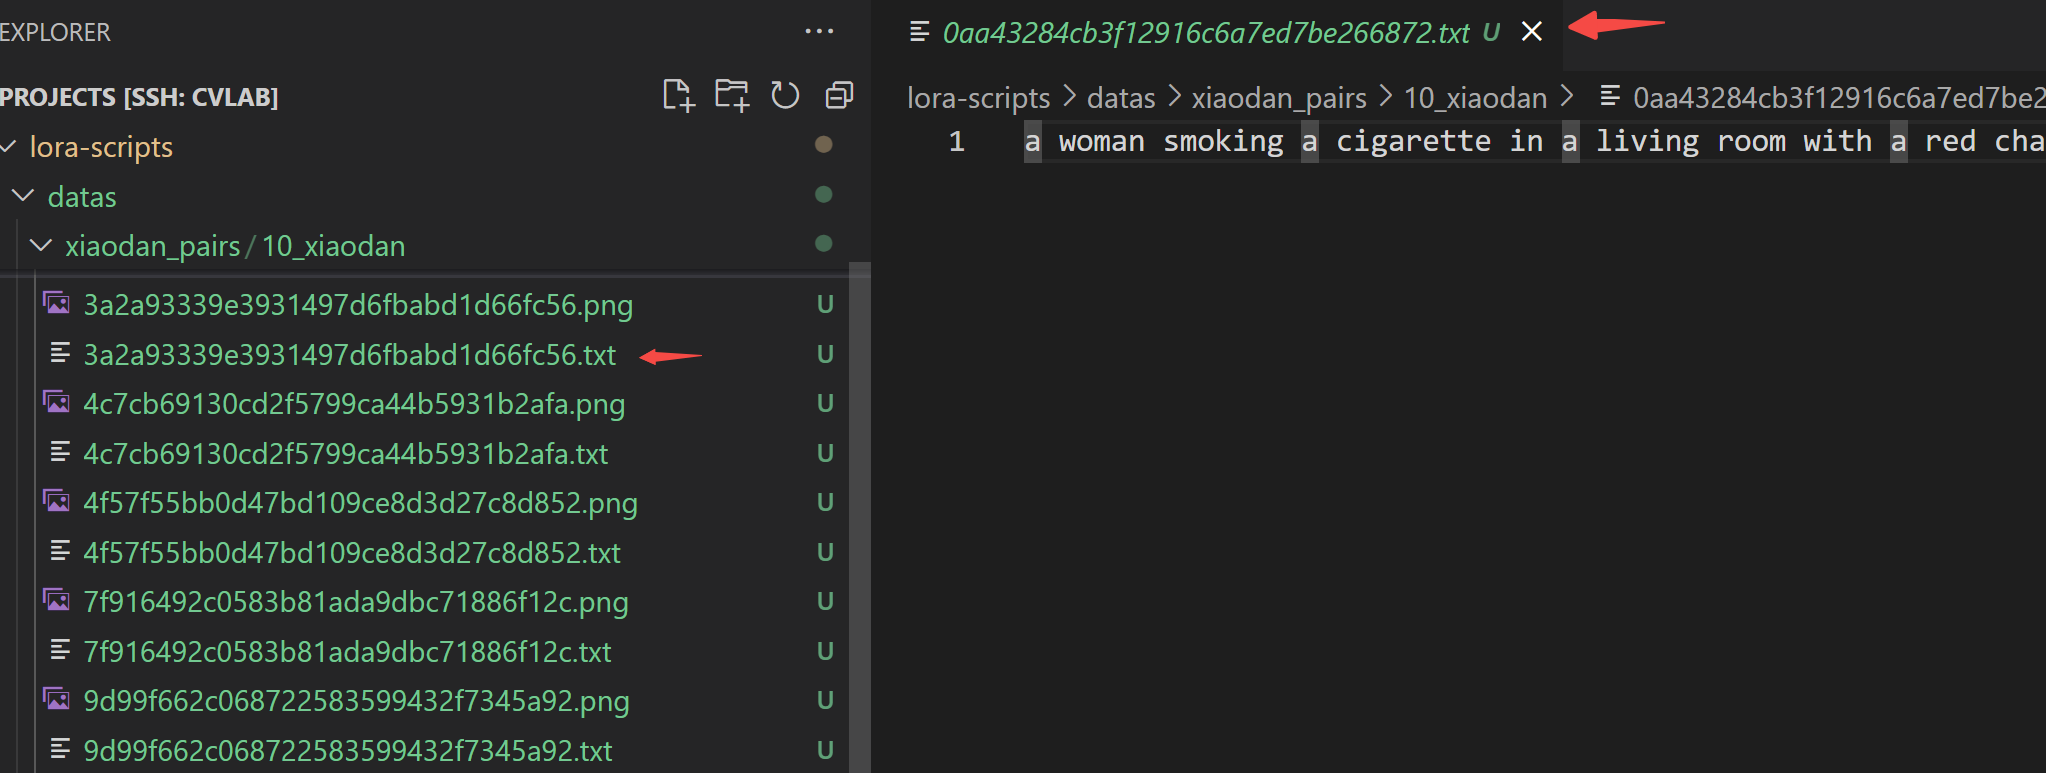The height and width of the screenshot is (773, 2046).
Task: Place cursor on the word living
Action: [x=1647, y=141]
